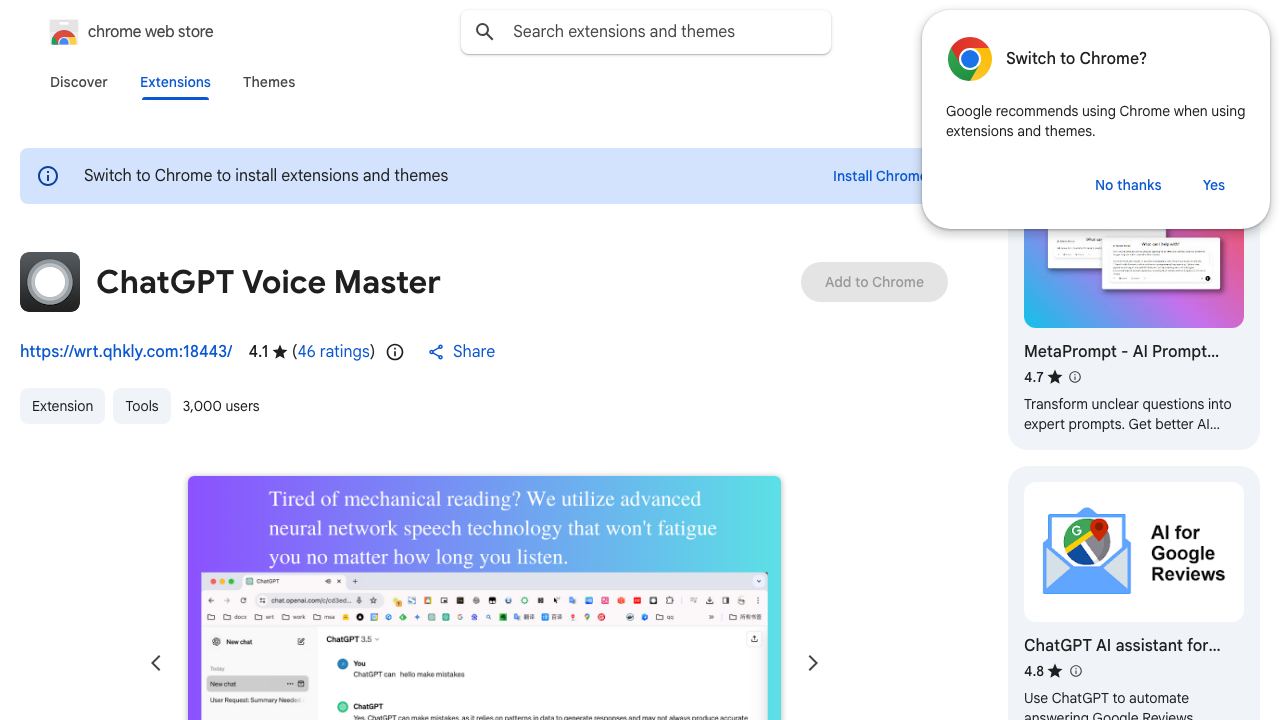The height and width of the screenshot is (720, 1280).
Task: Click the chrome web store title text
Action: point(151,32)
